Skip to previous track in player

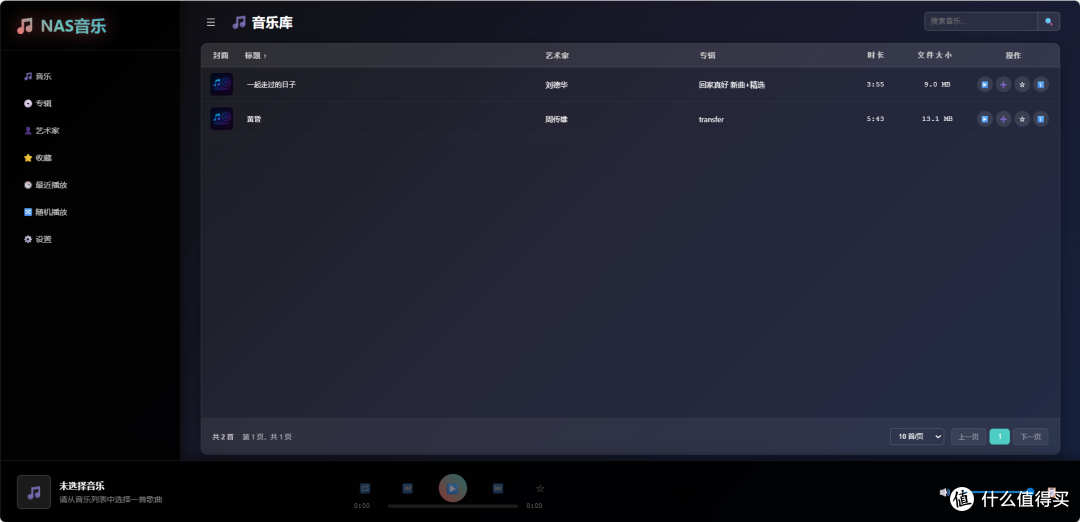(407, 488)
